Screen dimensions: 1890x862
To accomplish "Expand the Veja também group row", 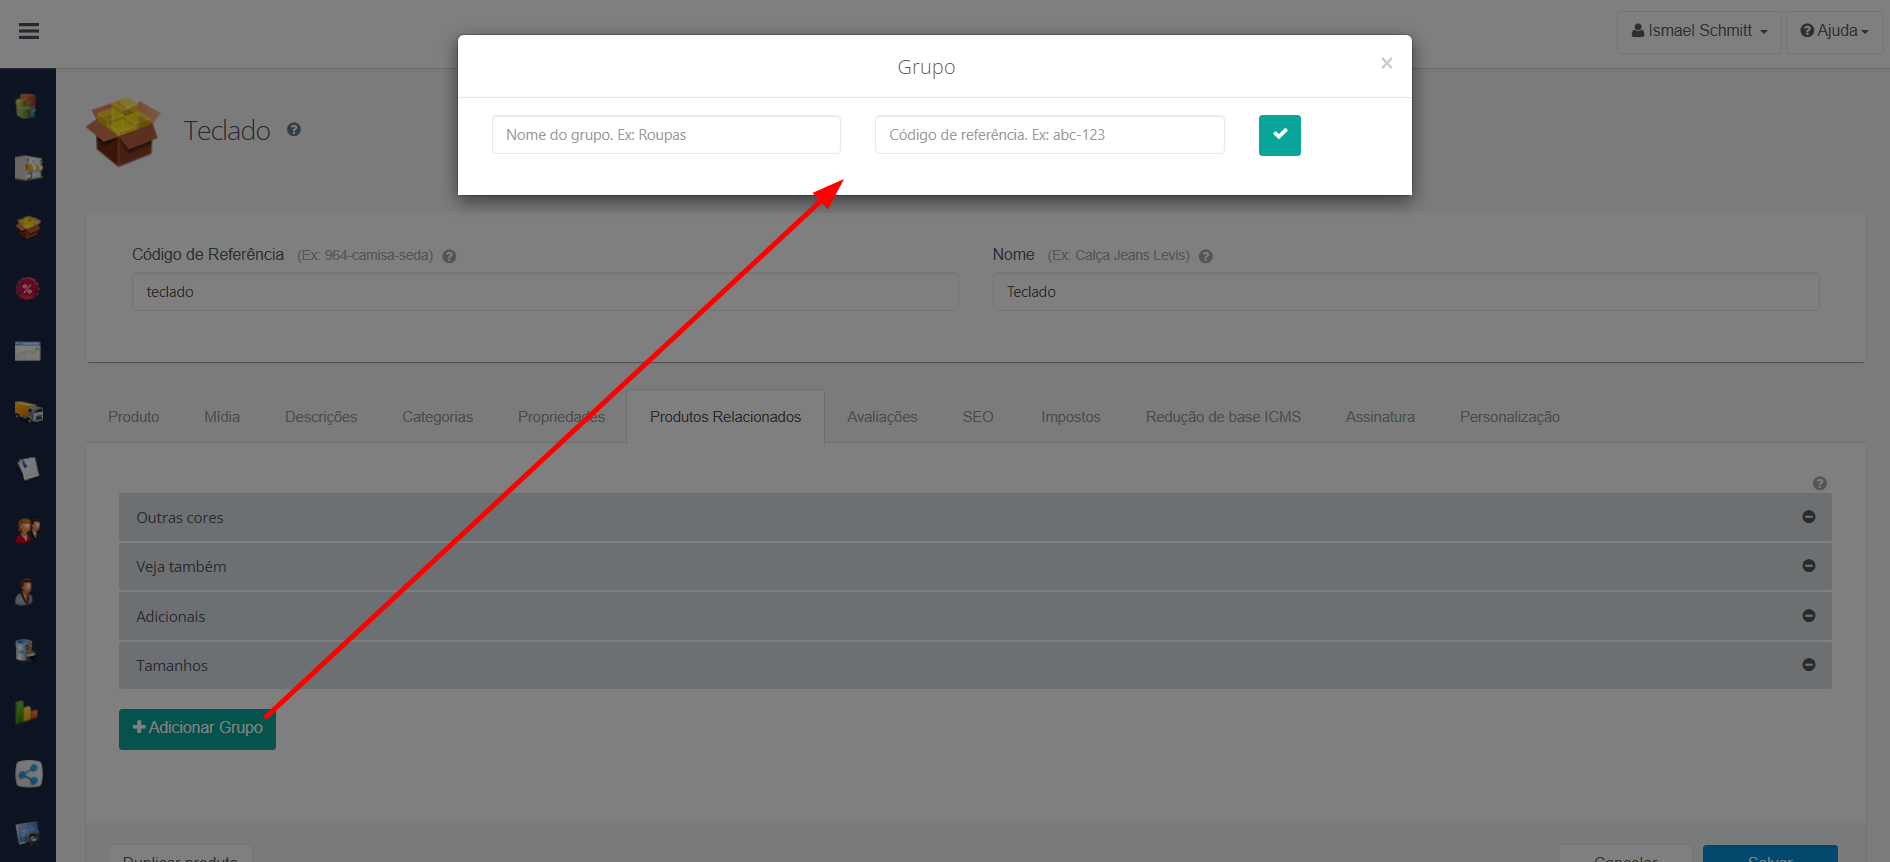I will 181,567.
